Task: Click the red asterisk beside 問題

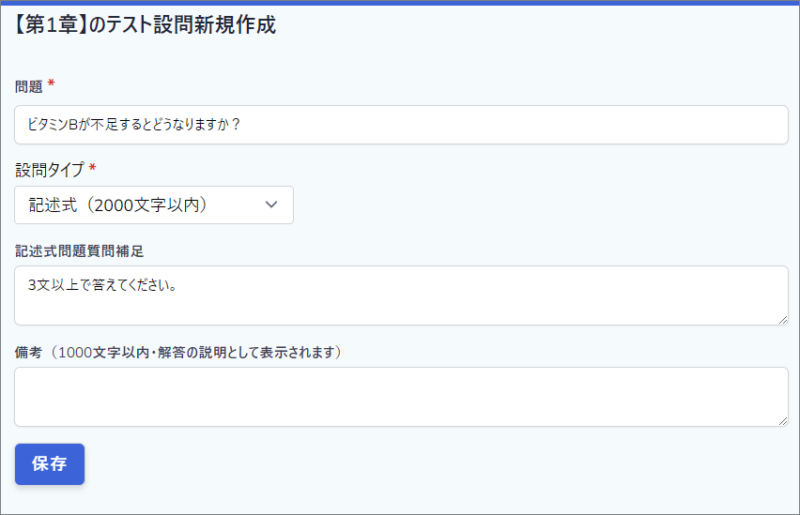Action: [x=51, y=83]
